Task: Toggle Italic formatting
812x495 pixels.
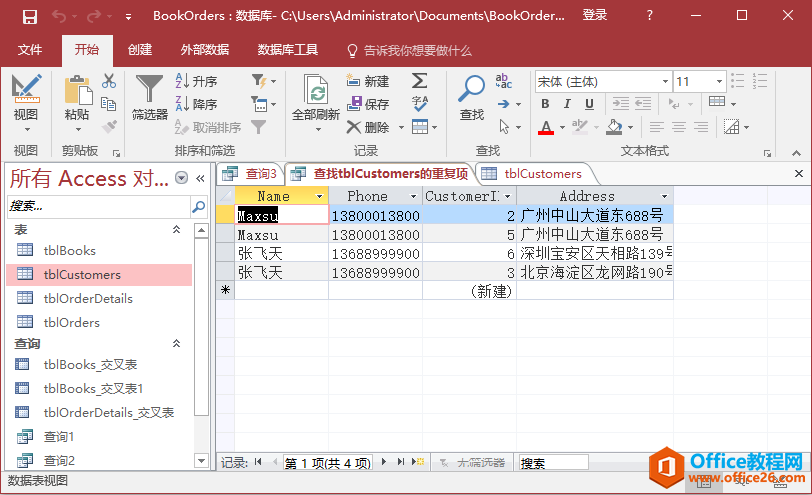Action: click(x=568, y=104)
